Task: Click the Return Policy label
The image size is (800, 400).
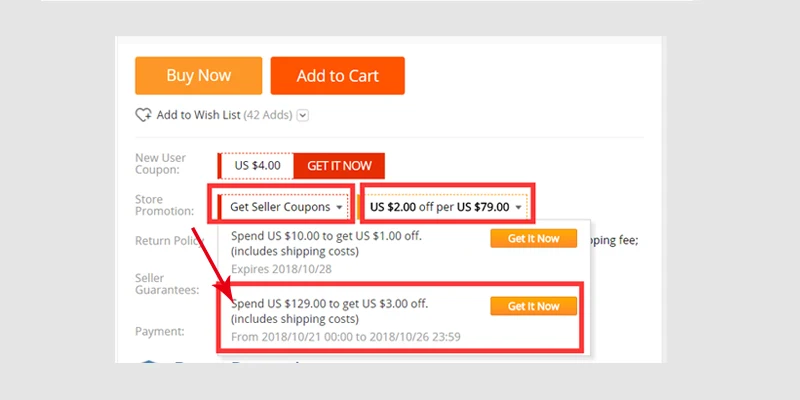Action: pyautogui.click(x=170, y=241)
